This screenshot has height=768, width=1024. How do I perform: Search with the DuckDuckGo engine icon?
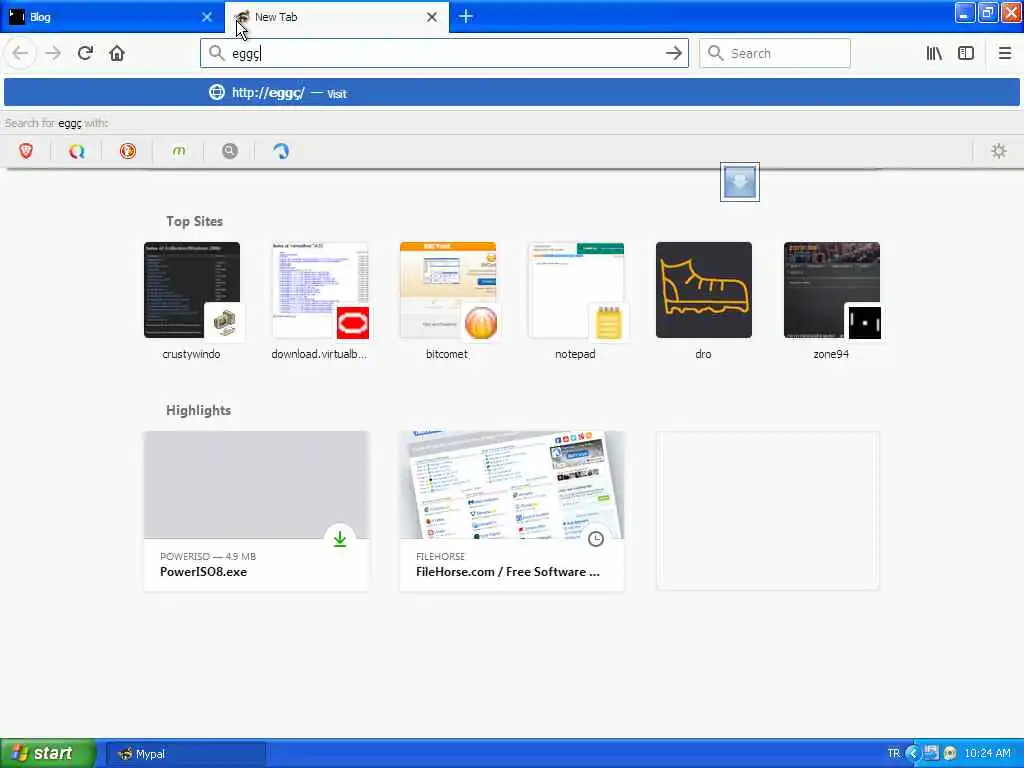pos(128,152)
